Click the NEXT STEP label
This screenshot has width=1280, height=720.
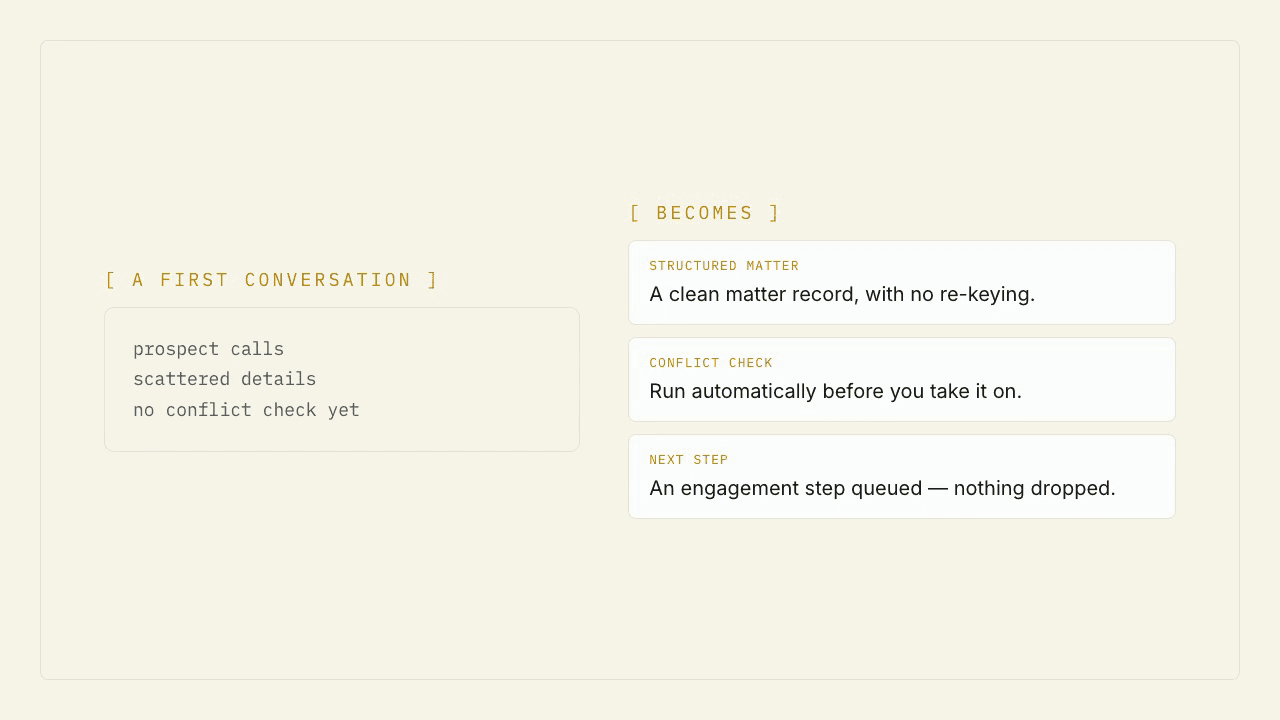point(689,460)
